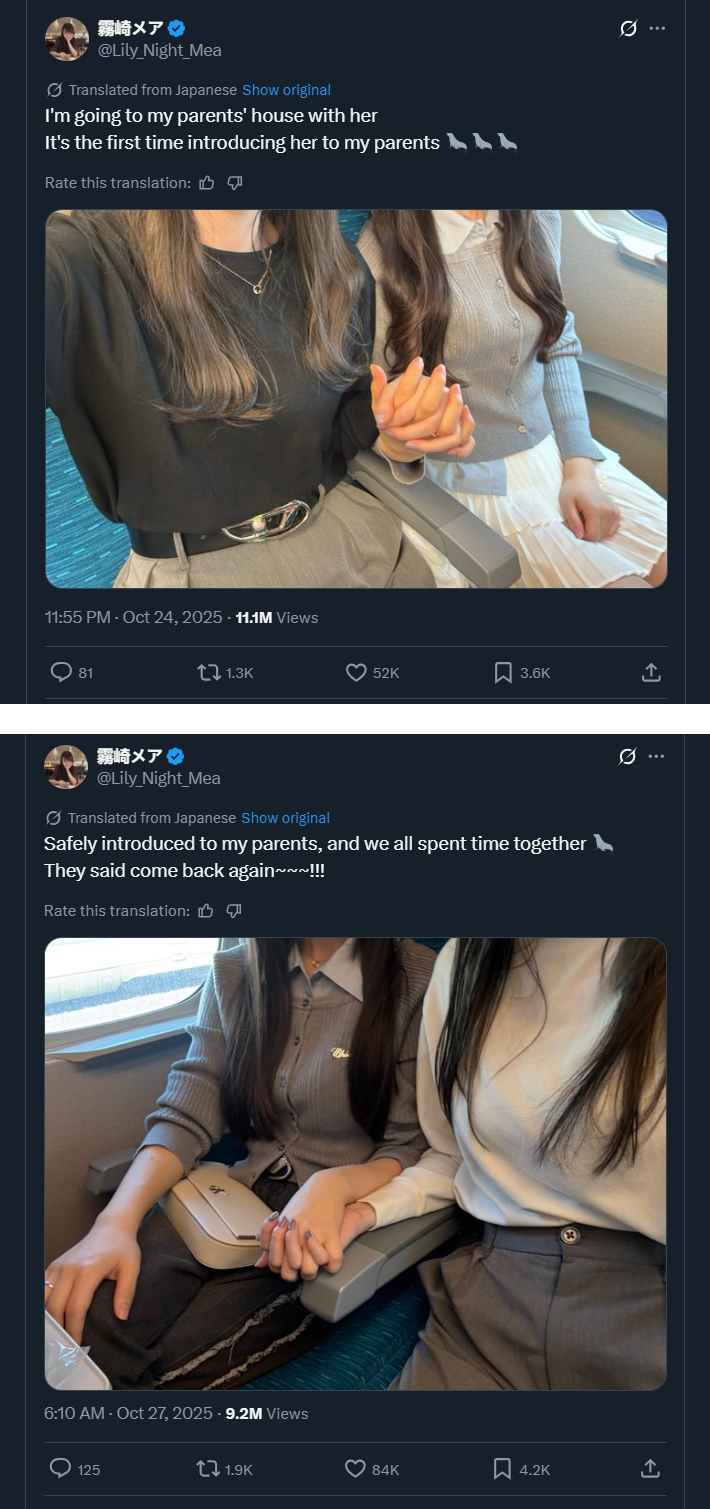Open @Lily_Night_Mea handle on second post
This screenshot has height=1509, width=710.
click(159, 778)
